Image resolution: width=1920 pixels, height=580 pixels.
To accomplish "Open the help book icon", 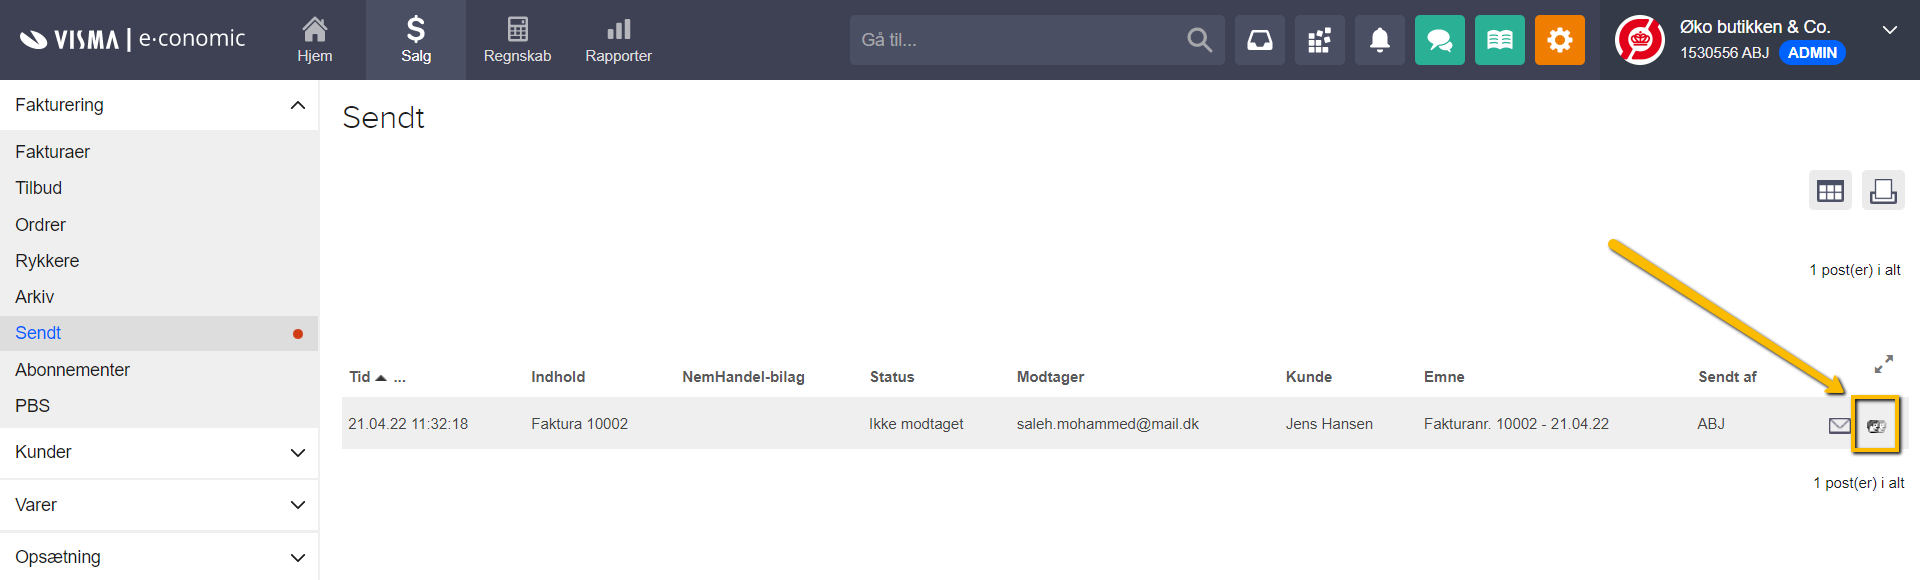I will [x=1499, y=40].
